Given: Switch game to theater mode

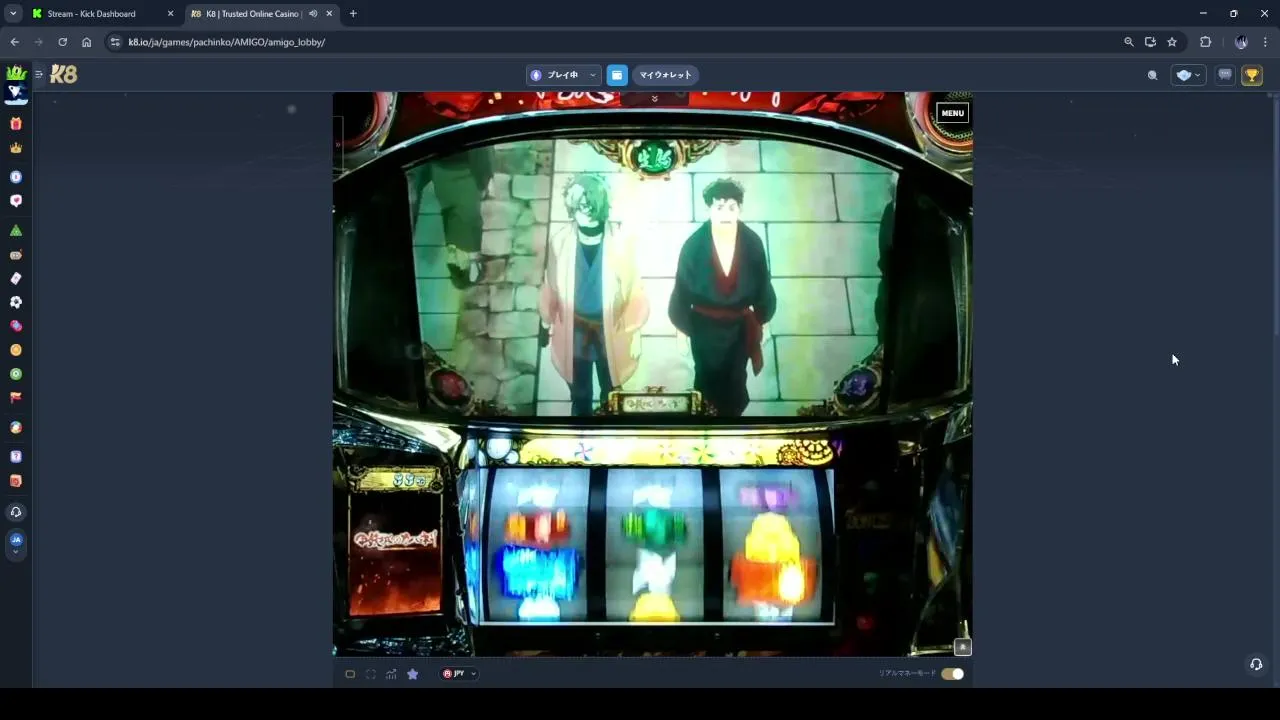Looking at the screenshot, I should 350,674.
